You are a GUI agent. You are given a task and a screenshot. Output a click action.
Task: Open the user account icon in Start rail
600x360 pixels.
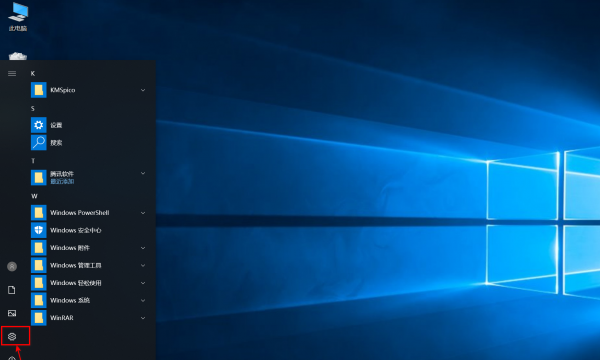pos(12,266)
